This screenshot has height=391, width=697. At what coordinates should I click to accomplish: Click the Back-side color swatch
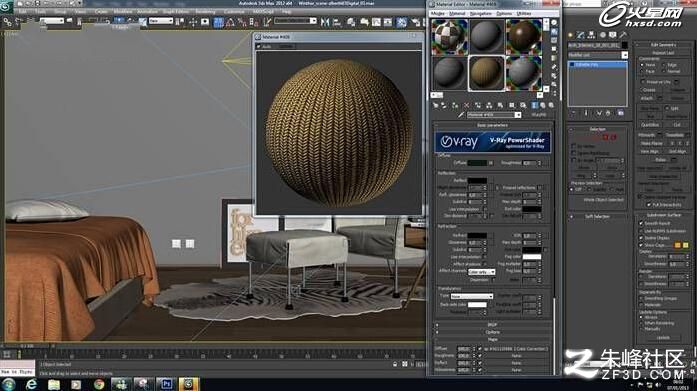pos(477,304)
